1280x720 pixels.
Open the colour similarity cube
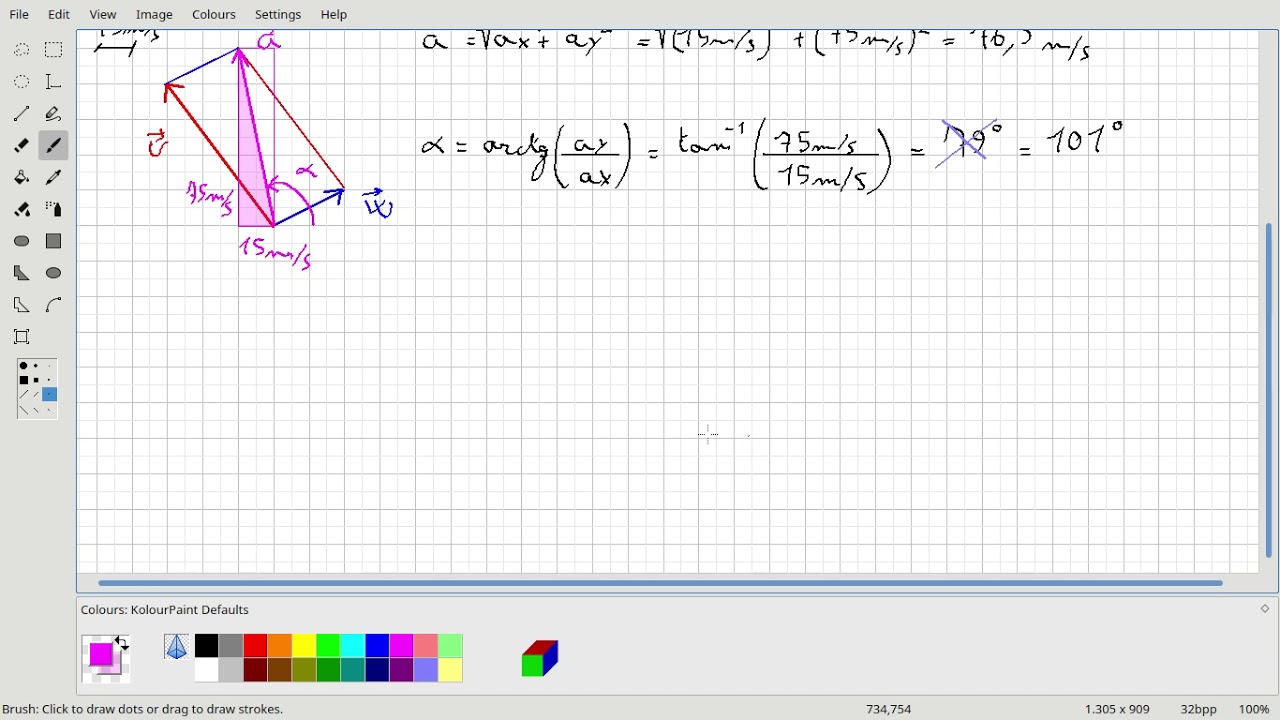(540, 658)
